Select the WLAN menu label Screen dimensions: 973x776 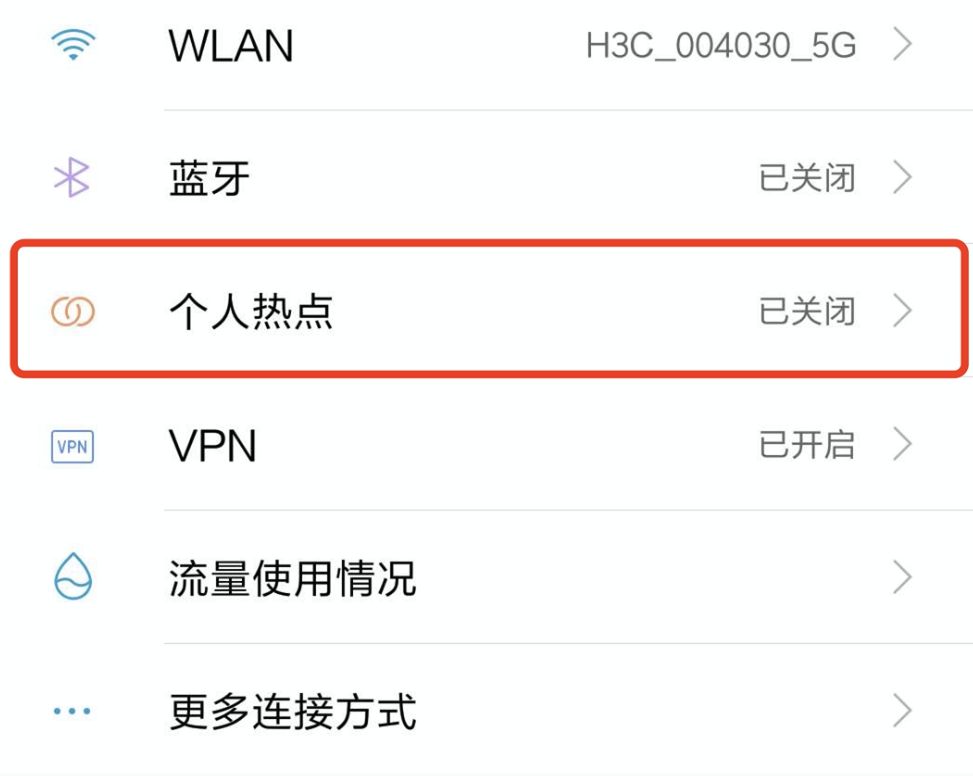point(231,46)
